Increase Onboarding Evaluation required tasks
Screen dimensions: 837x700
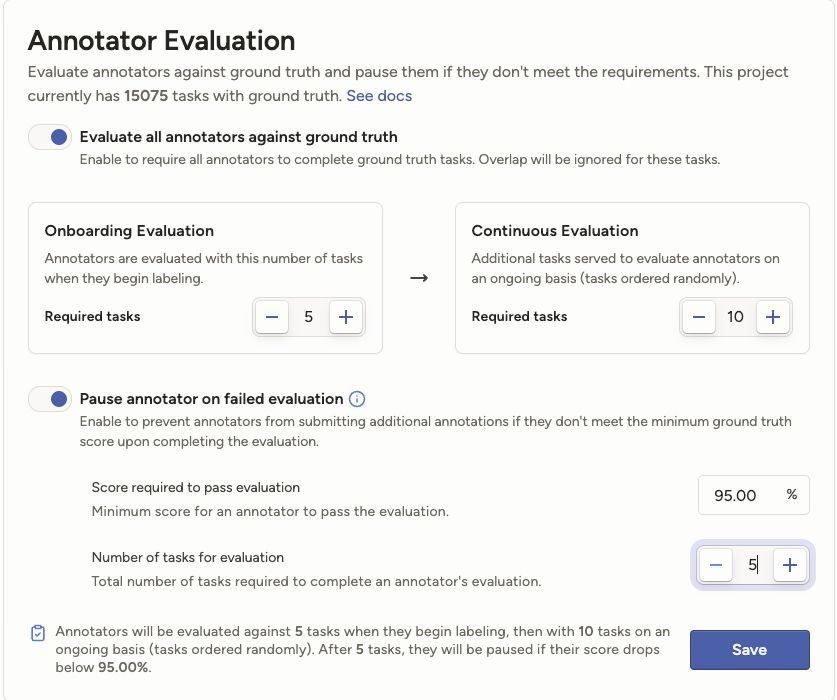pyautogui.click(x=345, y=317)
